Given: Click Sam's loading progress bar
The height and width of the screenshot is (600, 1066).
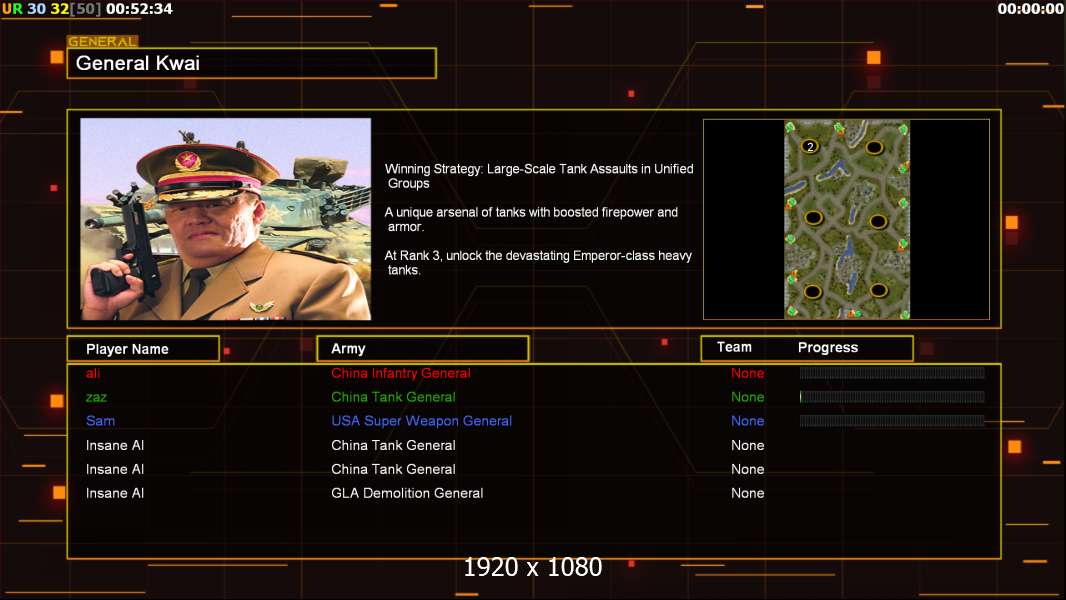Looking at the screenshot, I should pyautogui.click(x=892, y=421).
